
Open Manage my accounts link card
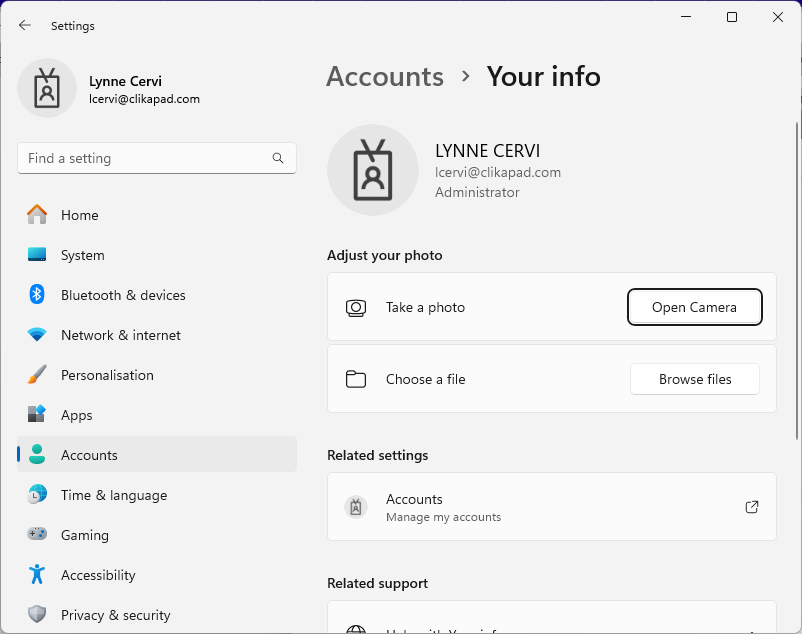point(552,507)
